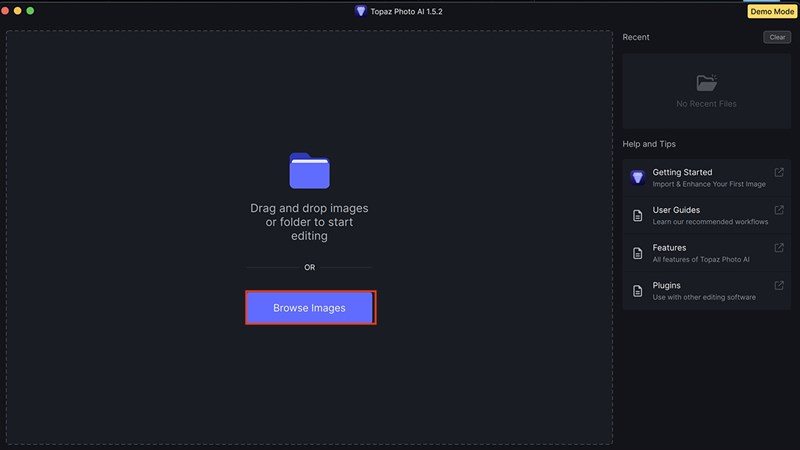Click the yellow minimize window button

pyautogui.click(x=17, y=11)
